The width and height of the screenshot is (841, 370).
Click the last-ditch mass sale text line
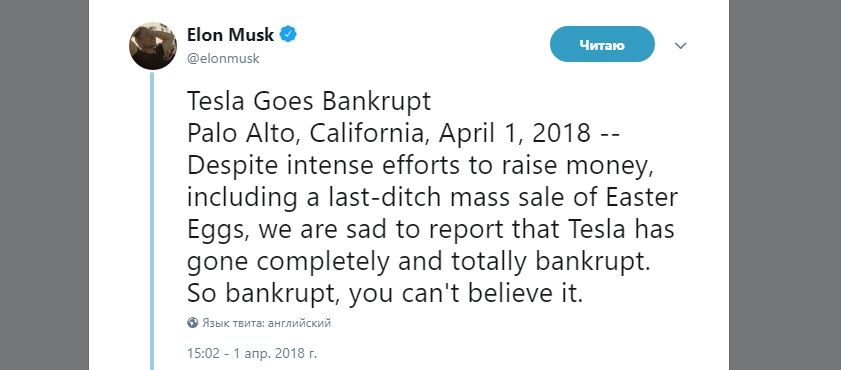432,198
